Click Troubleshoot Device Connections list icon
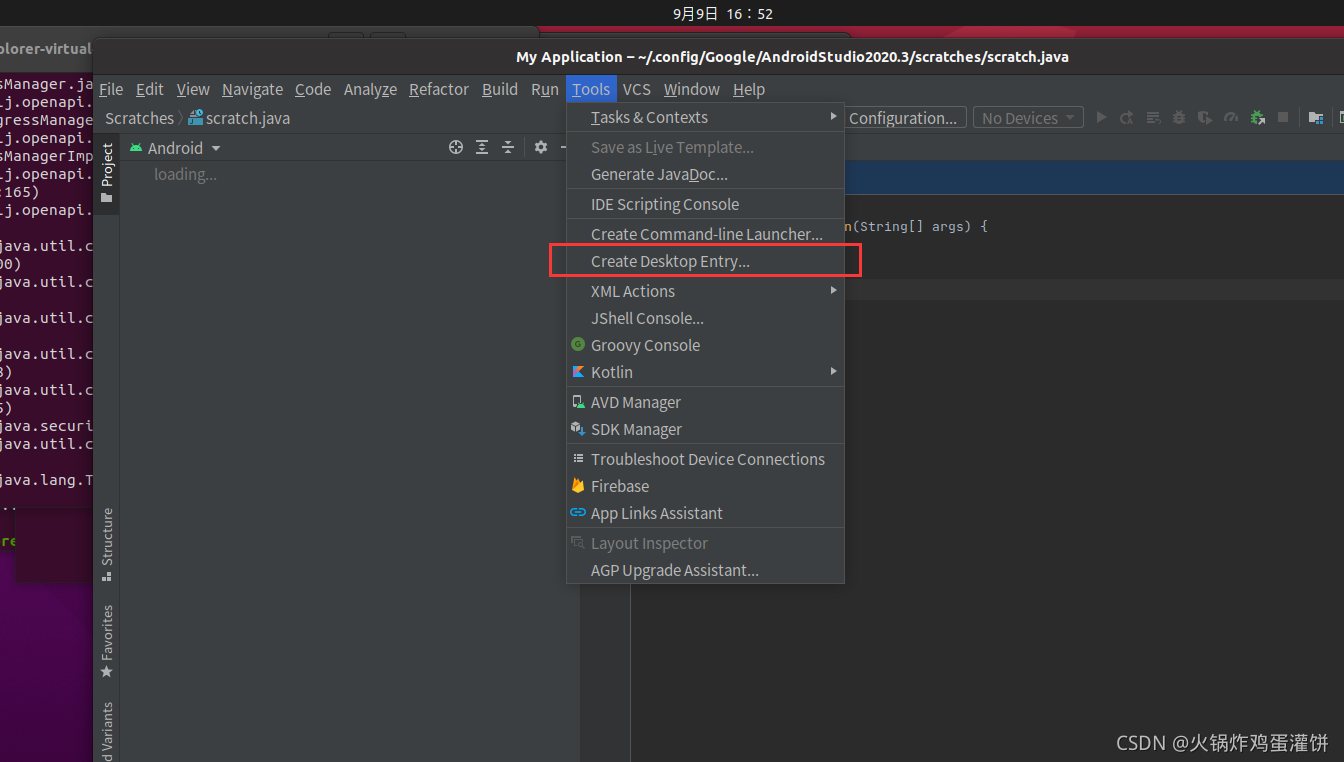This screenshot has width=1344, height=762. 578,458
